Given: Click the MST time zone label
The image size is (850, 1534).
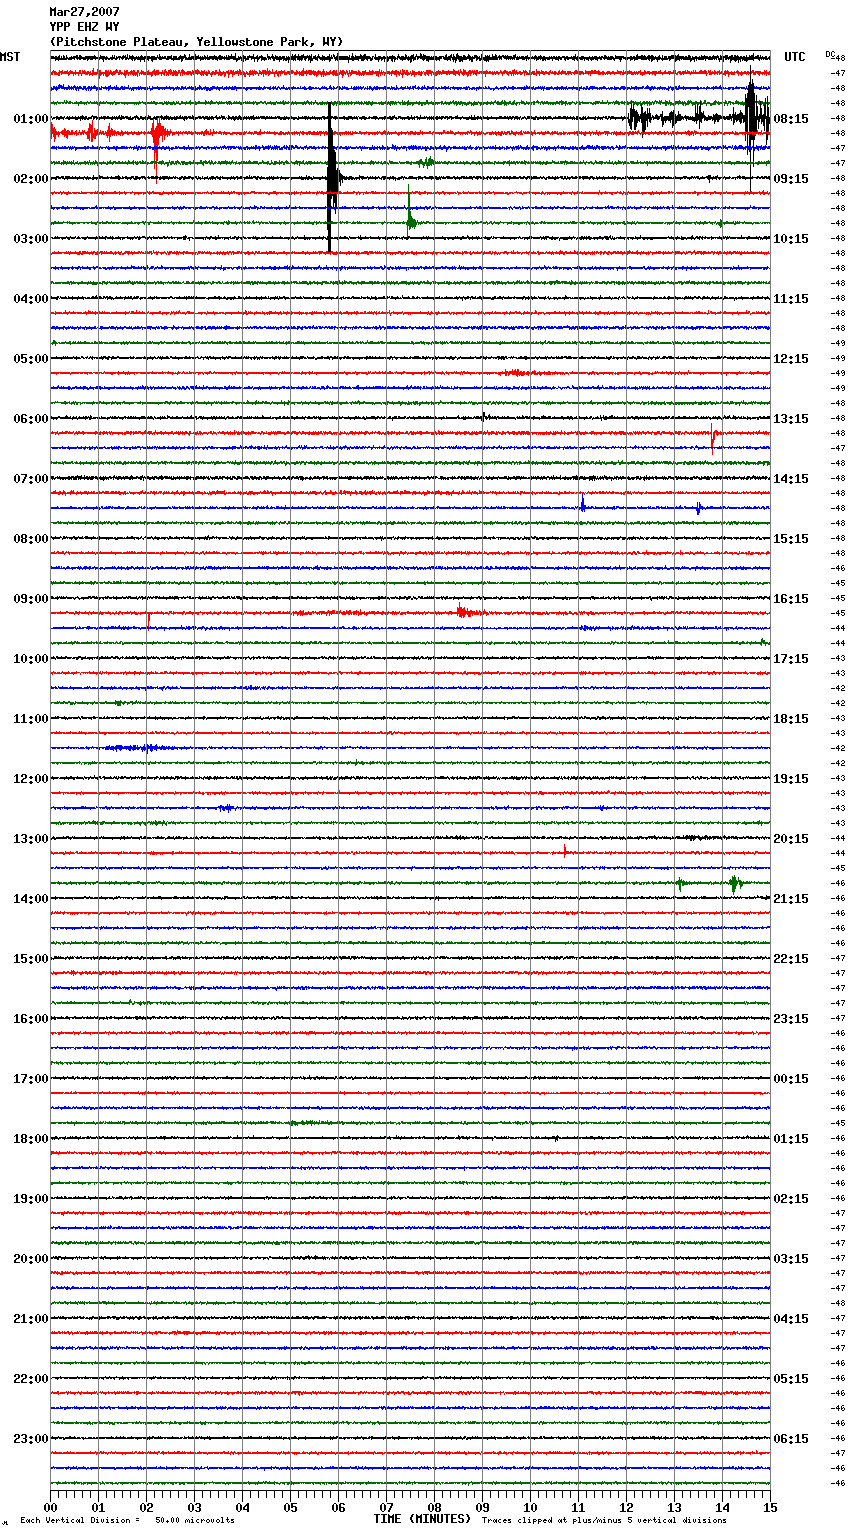Looking at the screenshot, I should pyautogui.click(x=10, y=57).
